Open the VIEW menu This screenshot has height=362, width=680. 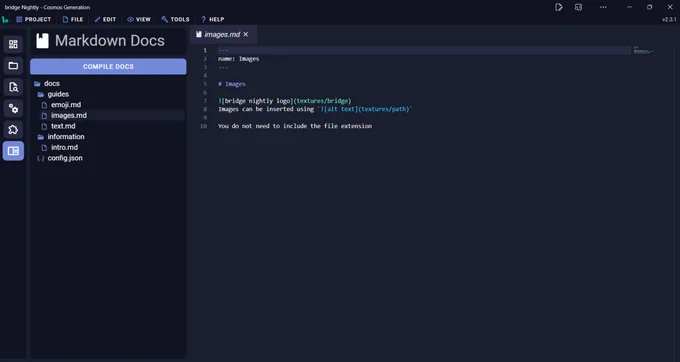pyautogui.click(x=139, y=20)
